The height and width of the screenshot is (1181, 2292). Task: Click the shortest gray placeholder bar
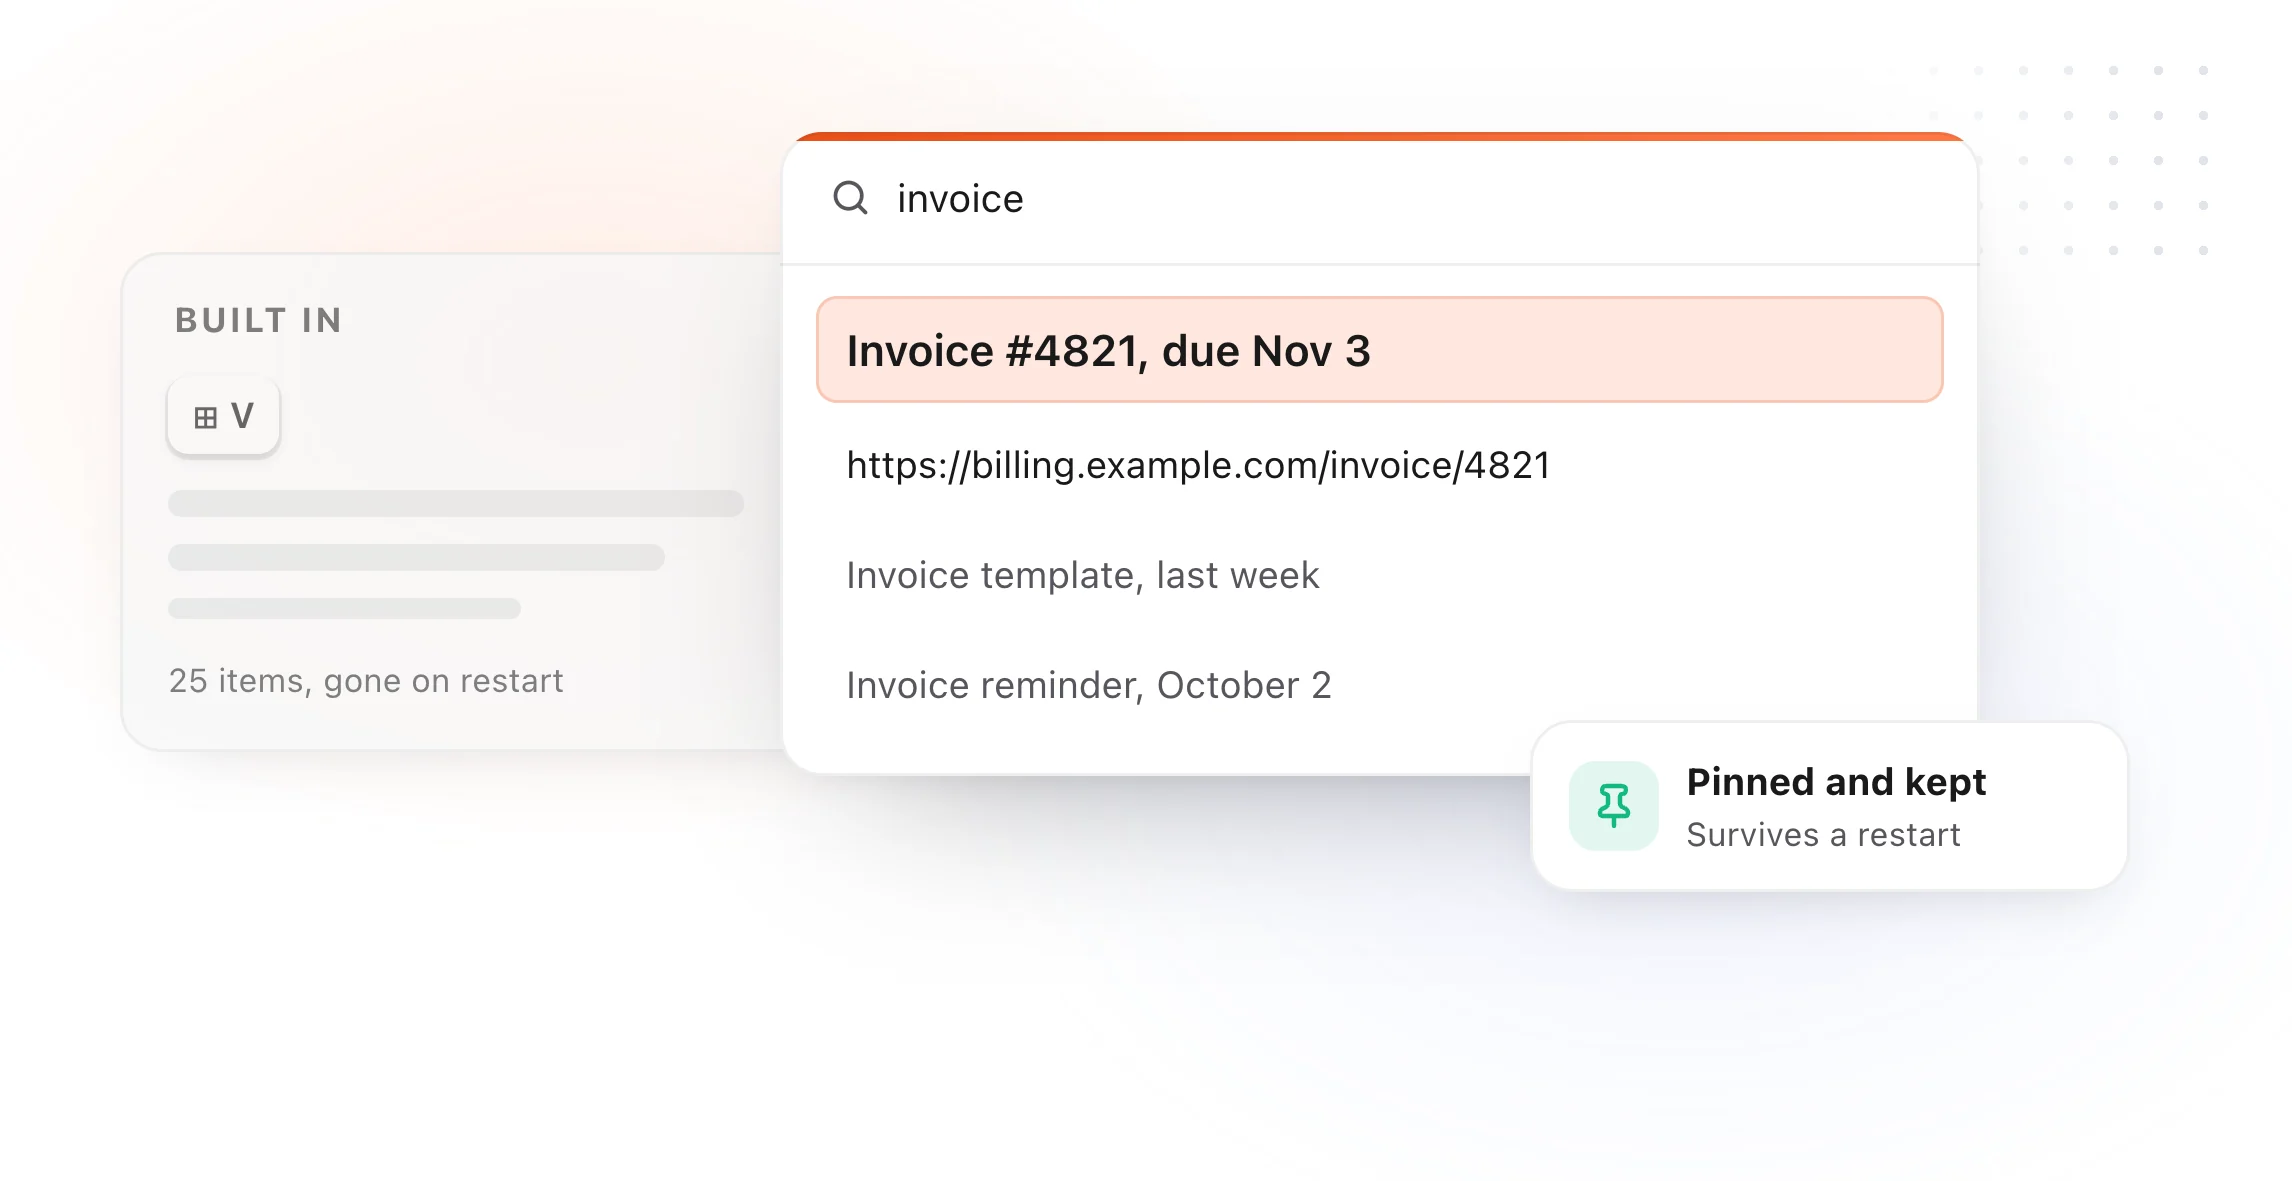[344, 608]
